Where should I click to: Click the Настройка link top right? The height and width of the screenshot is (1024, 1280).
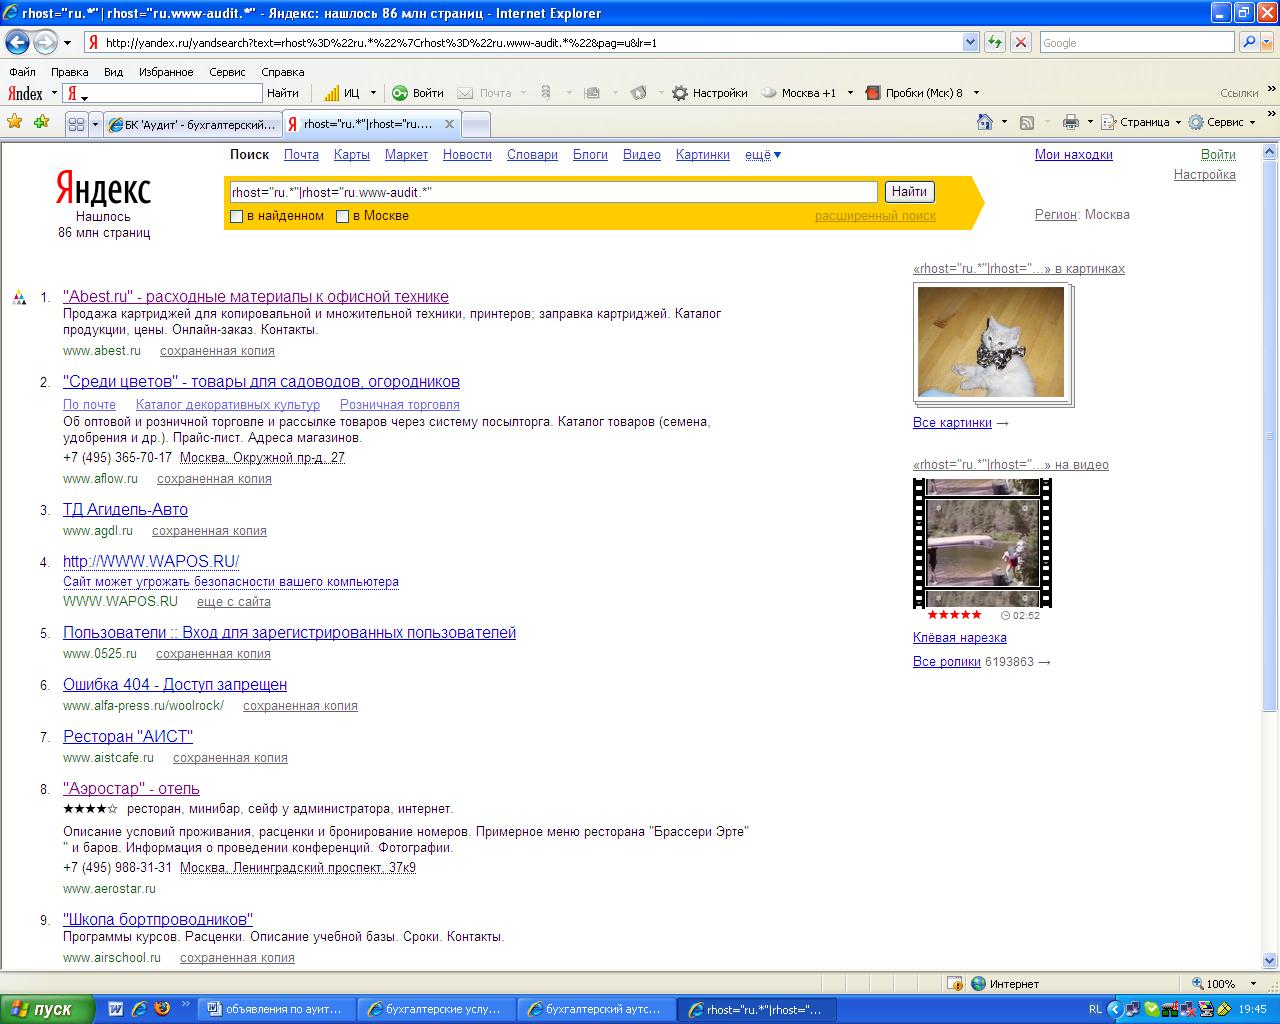(x=1204, y=174)
